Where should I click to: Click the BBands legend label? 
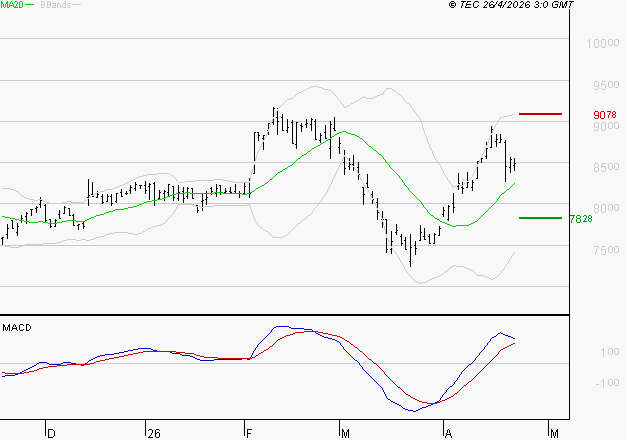(55, 5)
